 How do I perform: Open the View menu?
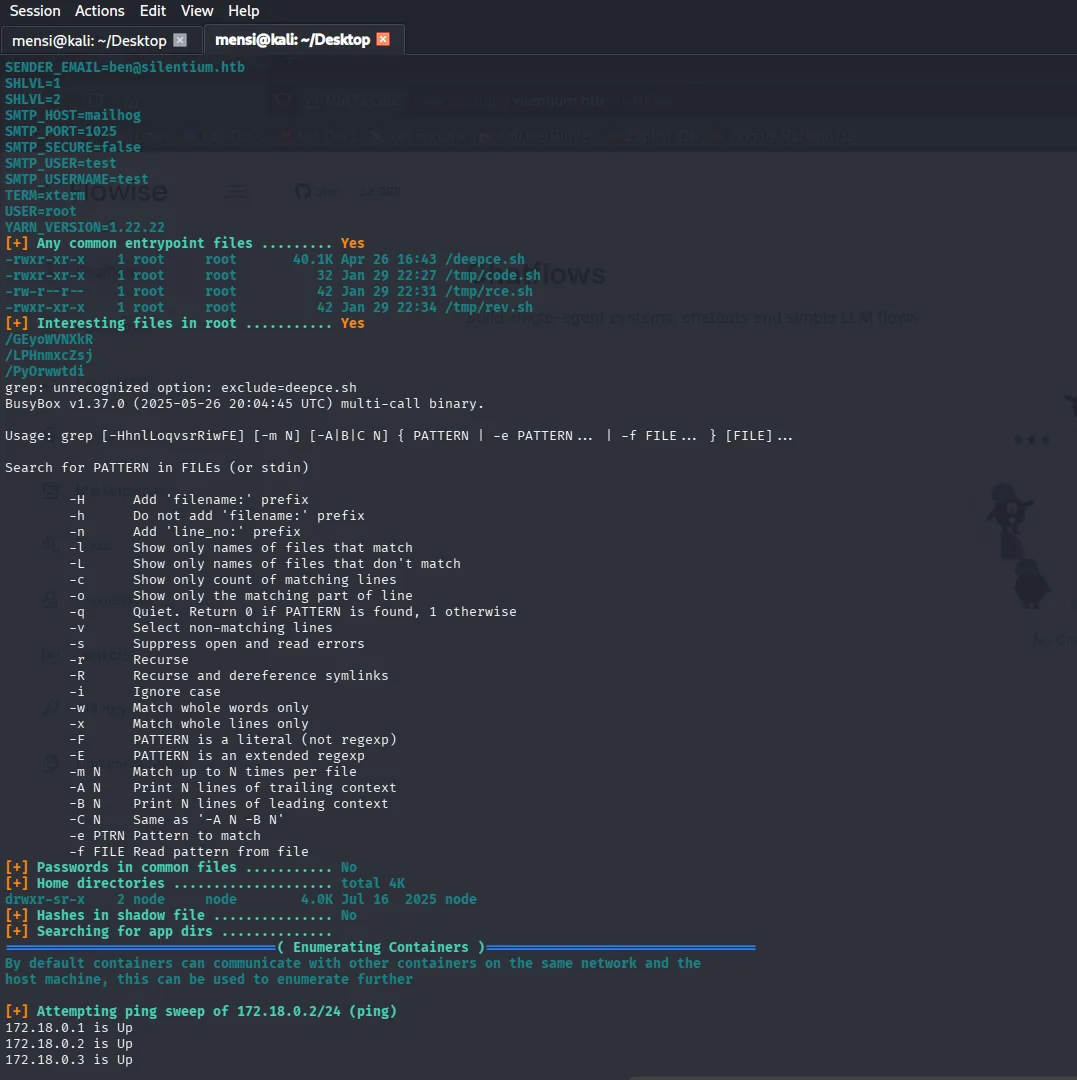[x=197, y=11]
